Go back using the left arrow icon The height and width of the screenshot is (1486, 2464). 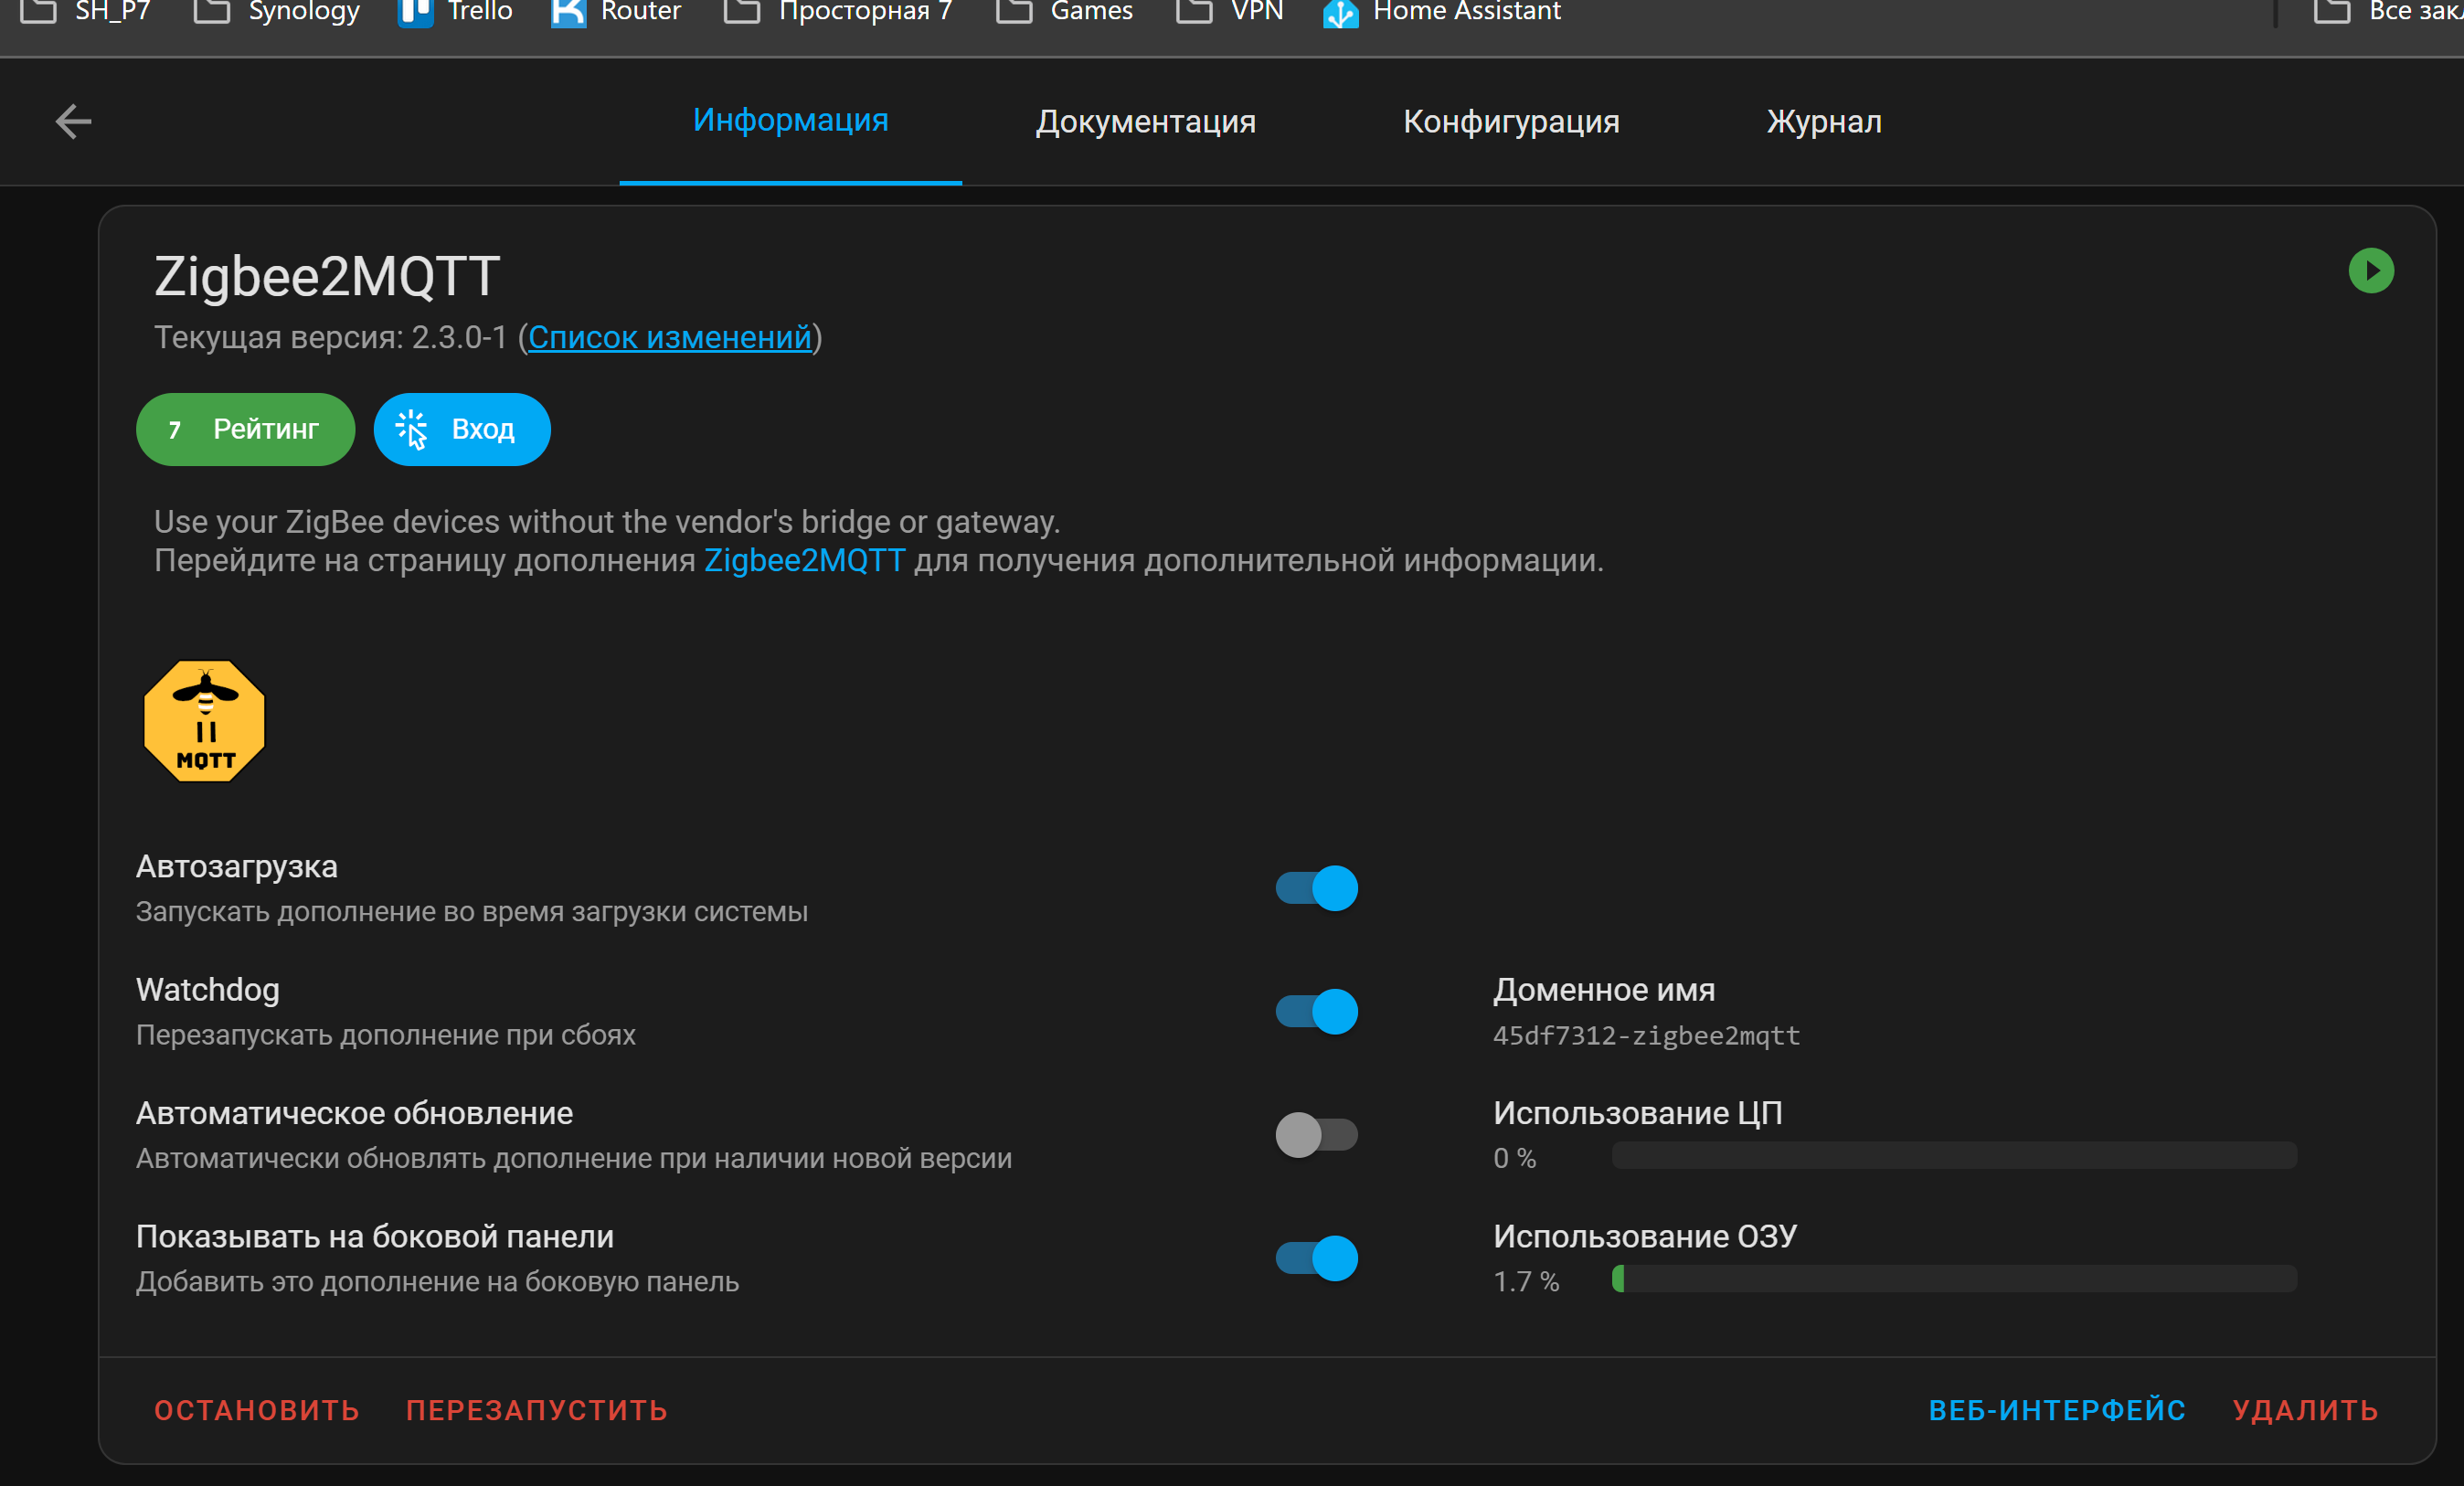(73, 121)
